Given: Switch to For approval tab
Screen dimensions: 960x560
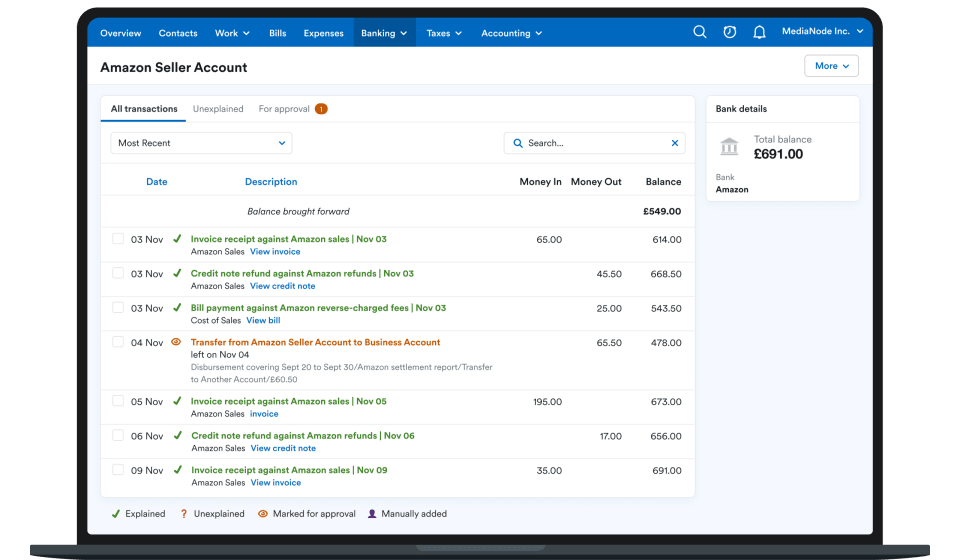Looking at the screenshot, I should coord(283,109).
